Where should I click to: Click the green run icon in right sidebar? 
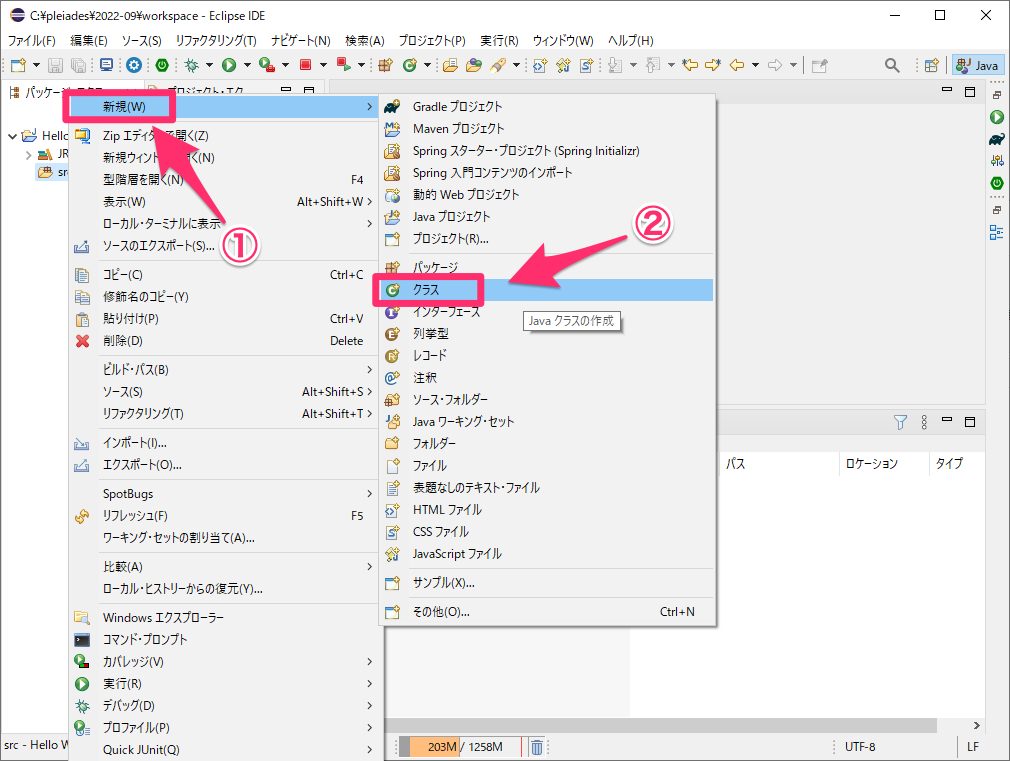[996, 117]
